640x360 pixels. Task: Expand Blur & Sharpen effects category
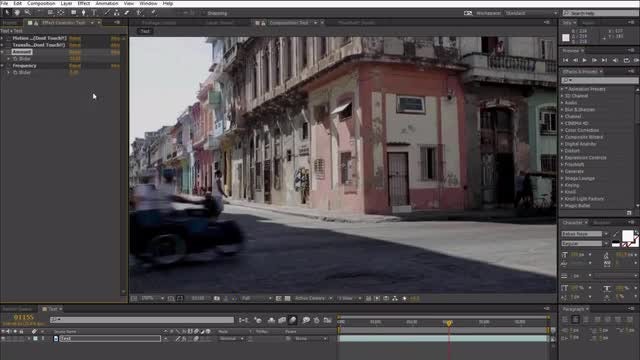click(562, 109)
